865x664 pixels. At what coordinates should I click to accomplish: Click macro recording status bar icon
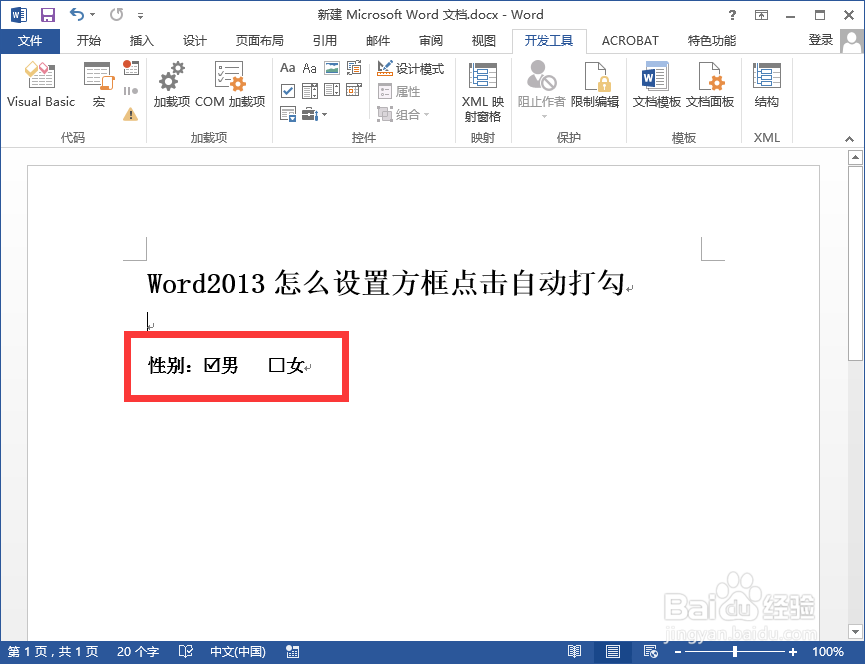coord(292,652)
